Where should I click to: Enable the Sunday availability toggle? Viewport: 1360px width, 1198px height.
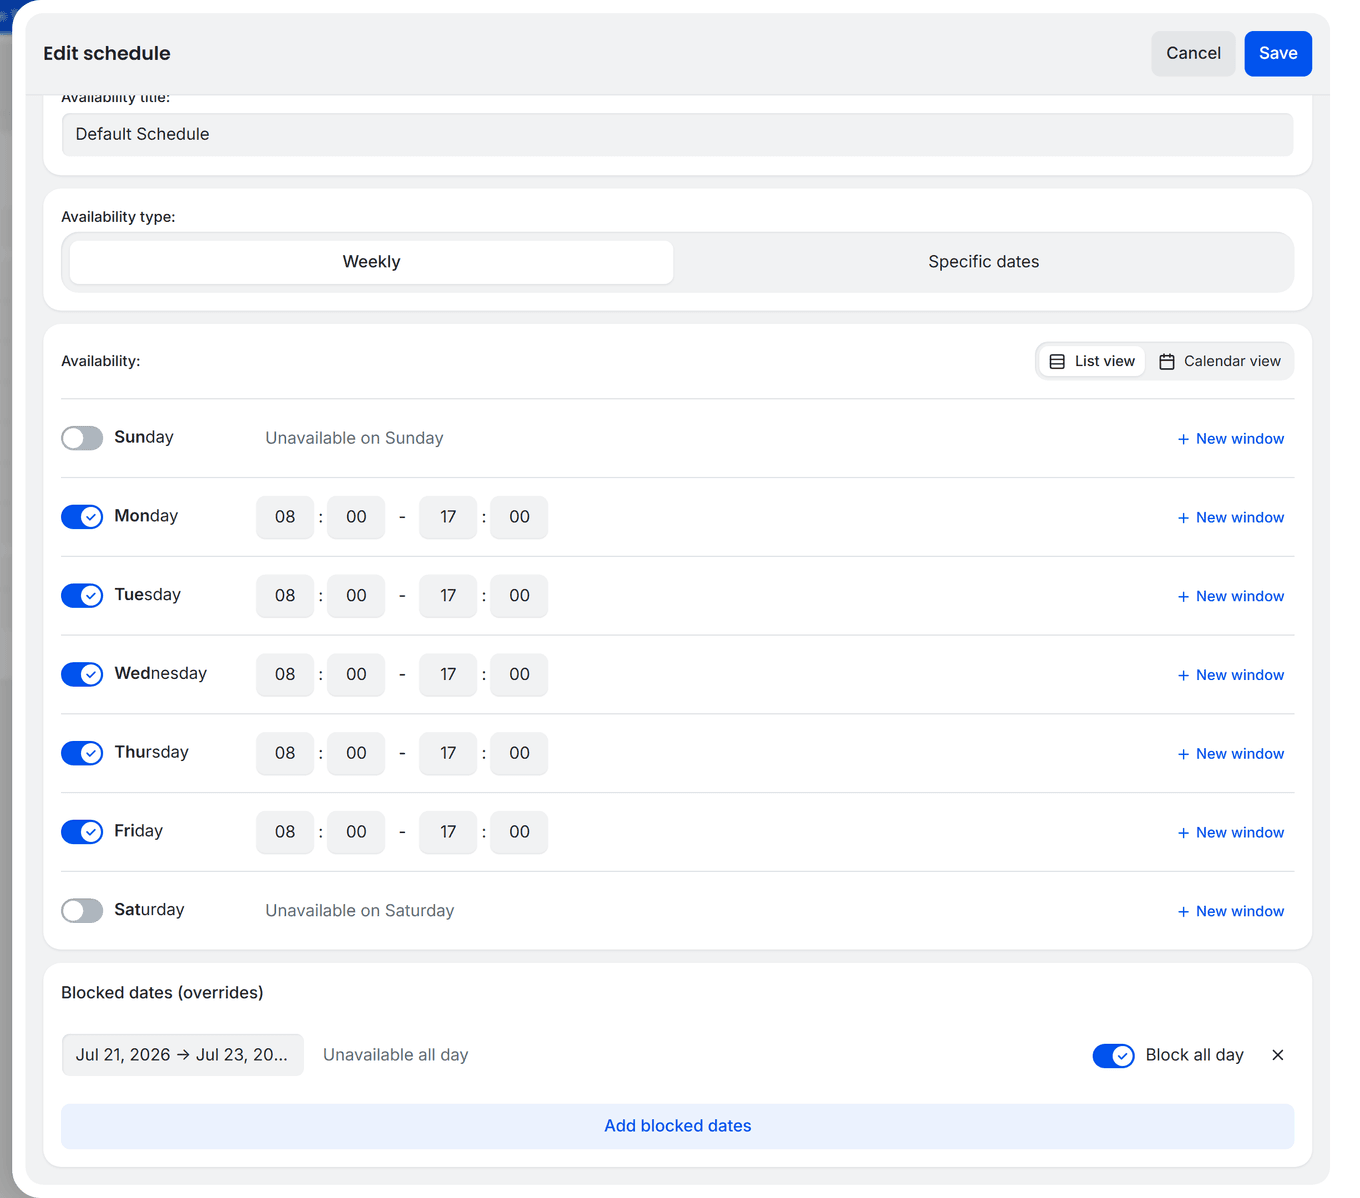pyautogui.click(x=82, y=438)
